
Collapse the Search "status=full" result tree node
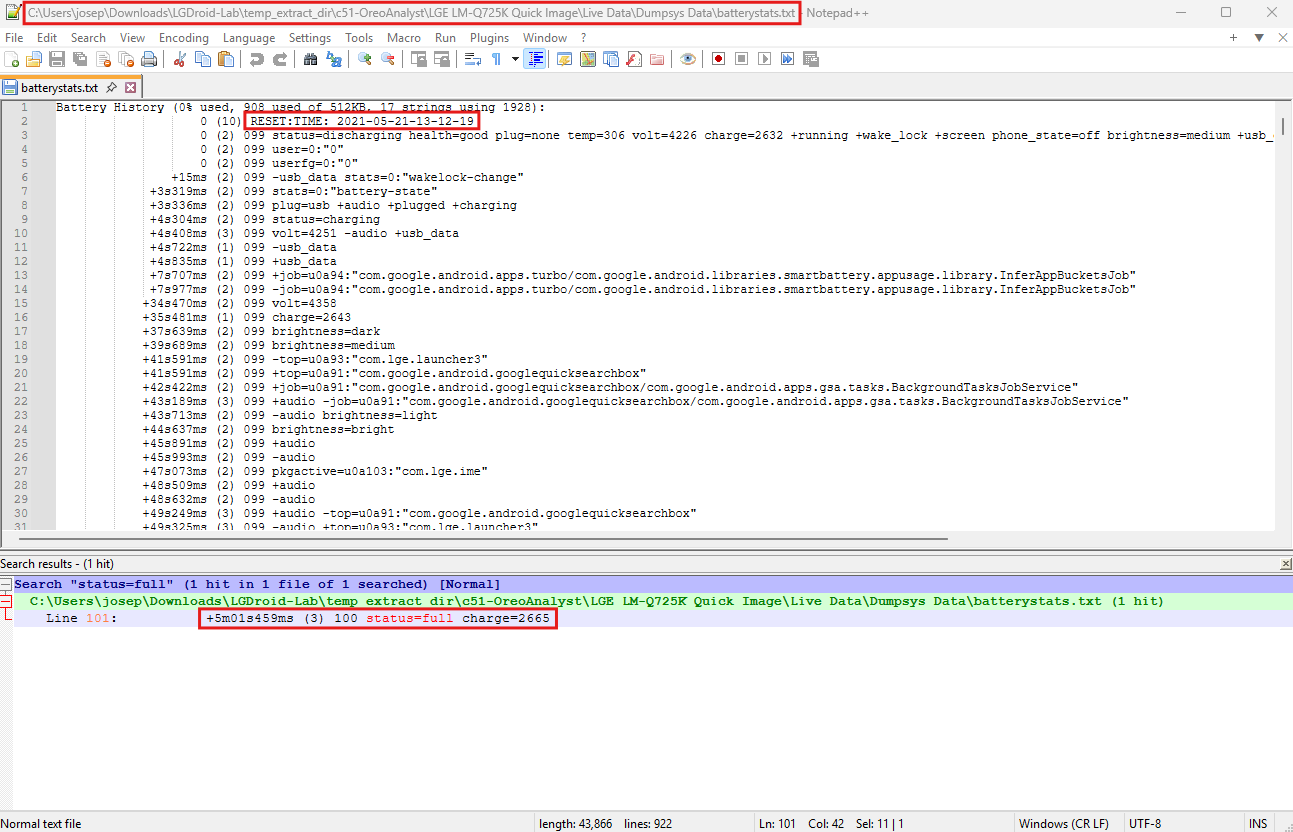pyautogui.click(x=6, y=584)
